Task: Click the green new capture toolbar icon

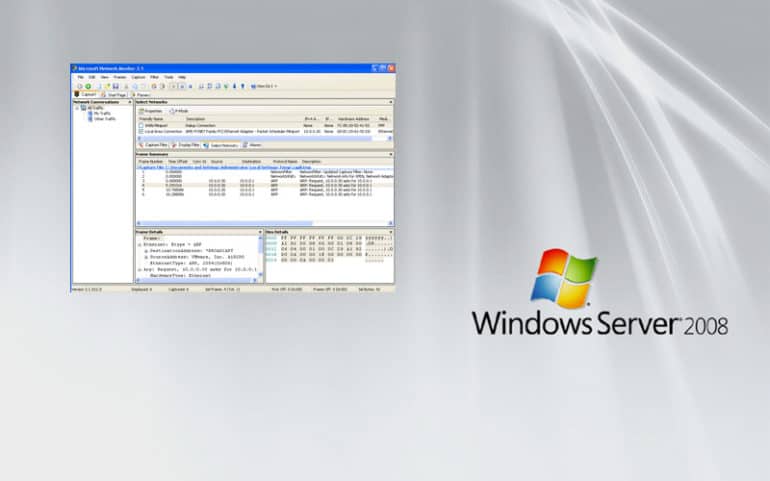Action: pyautogui.click(x=88, y=86)
